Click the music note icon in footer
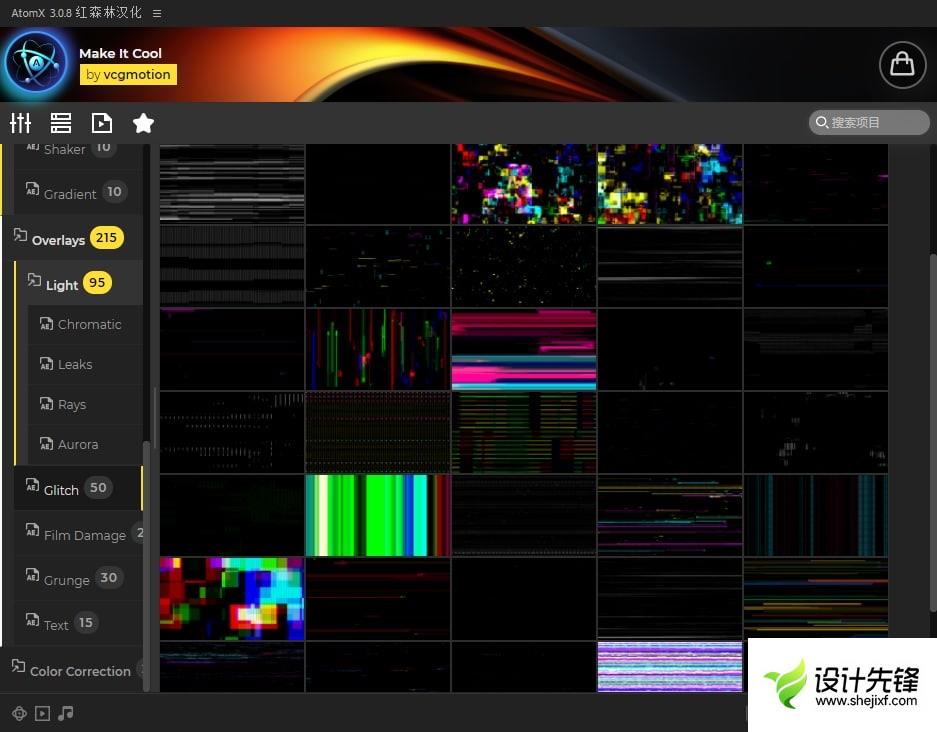This screenshot has width=937, height=732. (x=66, y=713)
